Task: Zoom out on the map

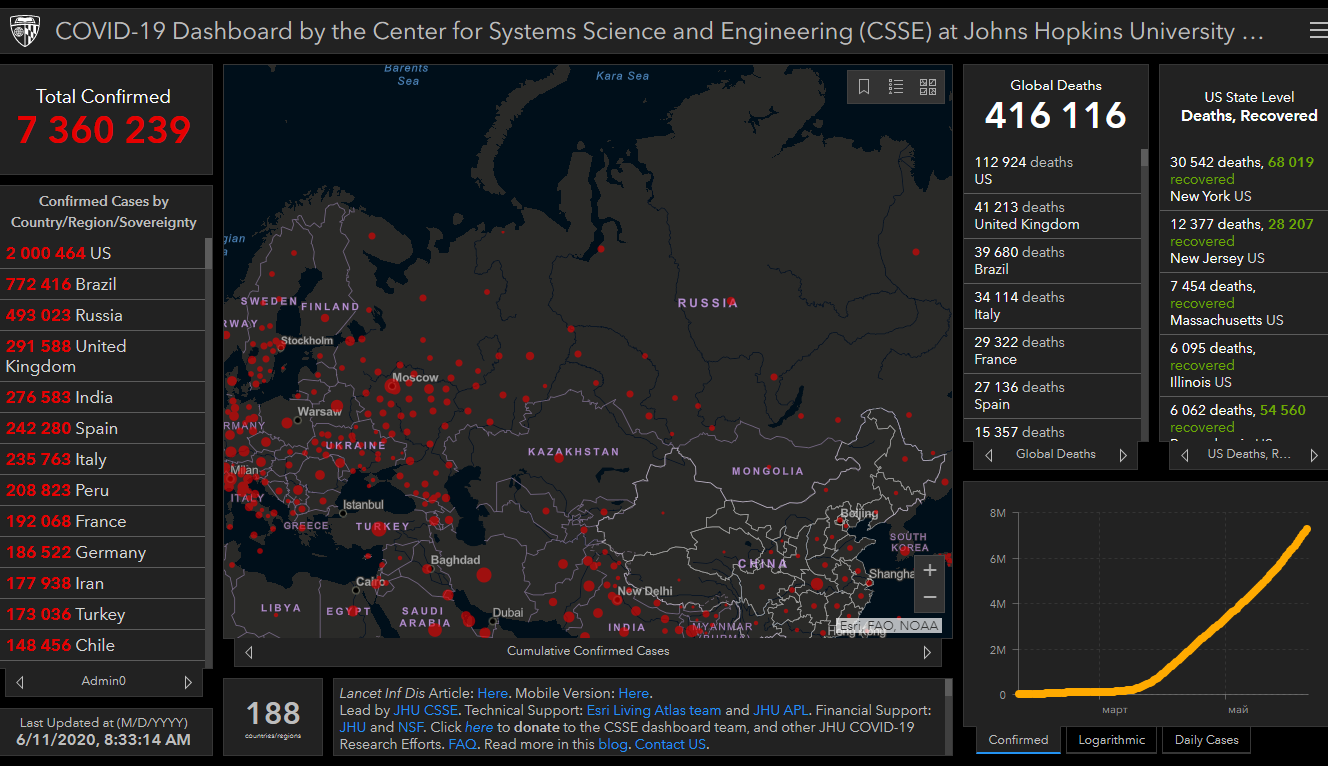Action: pos(929,597)
